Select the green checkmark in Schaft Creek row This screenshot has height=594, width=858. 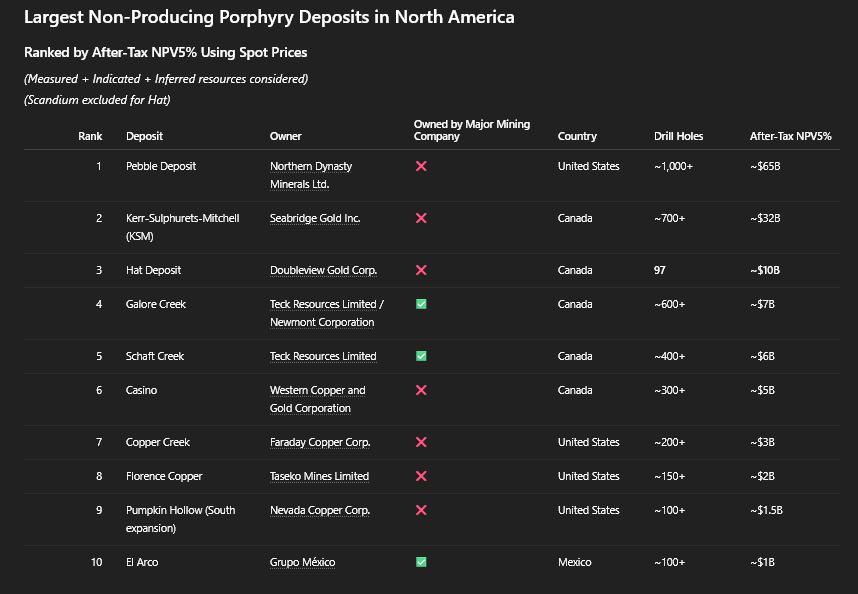(x=421, y=356)
